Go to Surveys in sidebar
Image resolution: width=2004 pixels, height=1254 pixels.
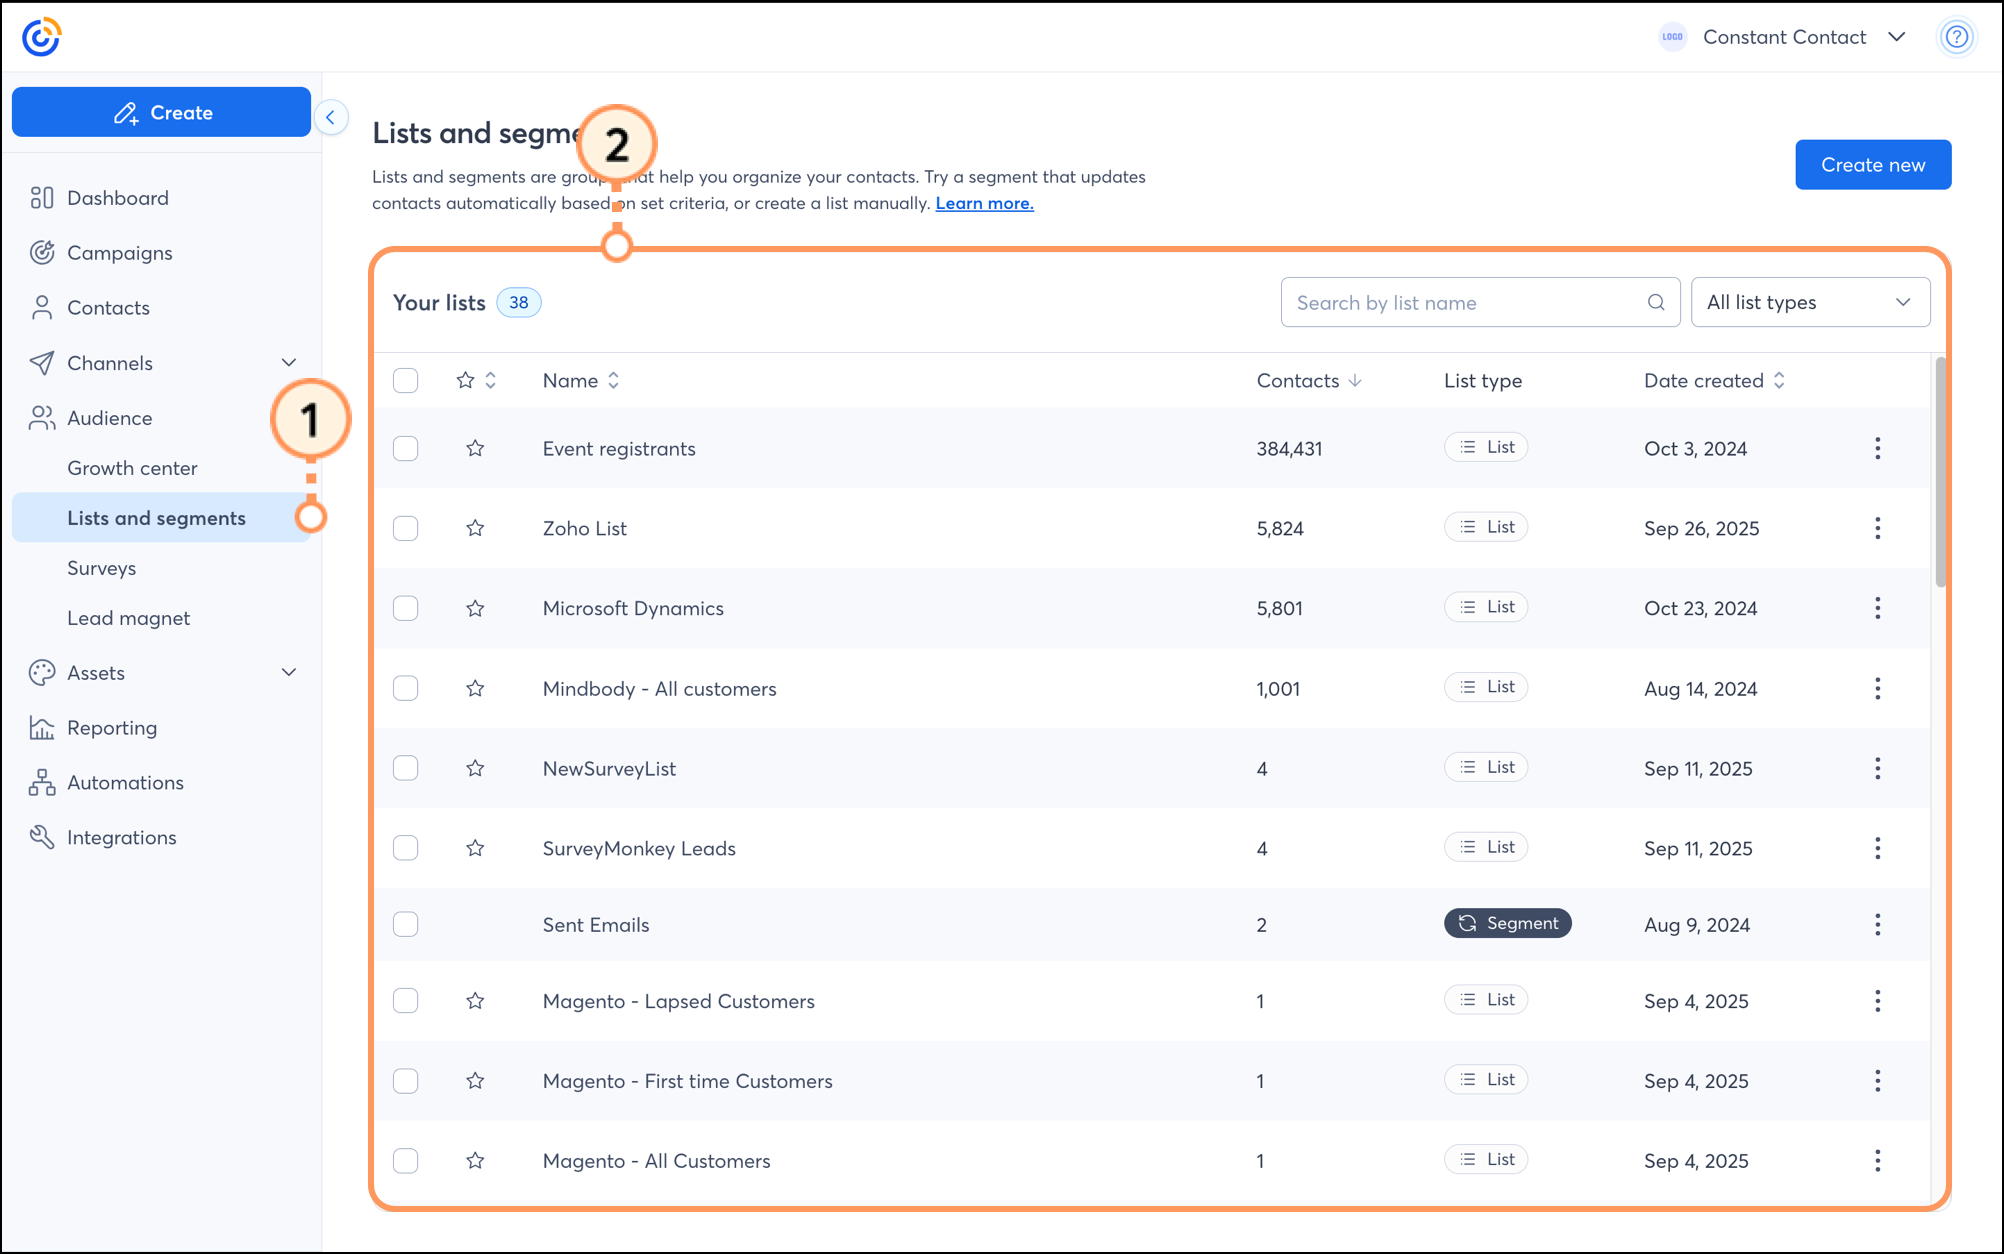click(x=101, y=568)
